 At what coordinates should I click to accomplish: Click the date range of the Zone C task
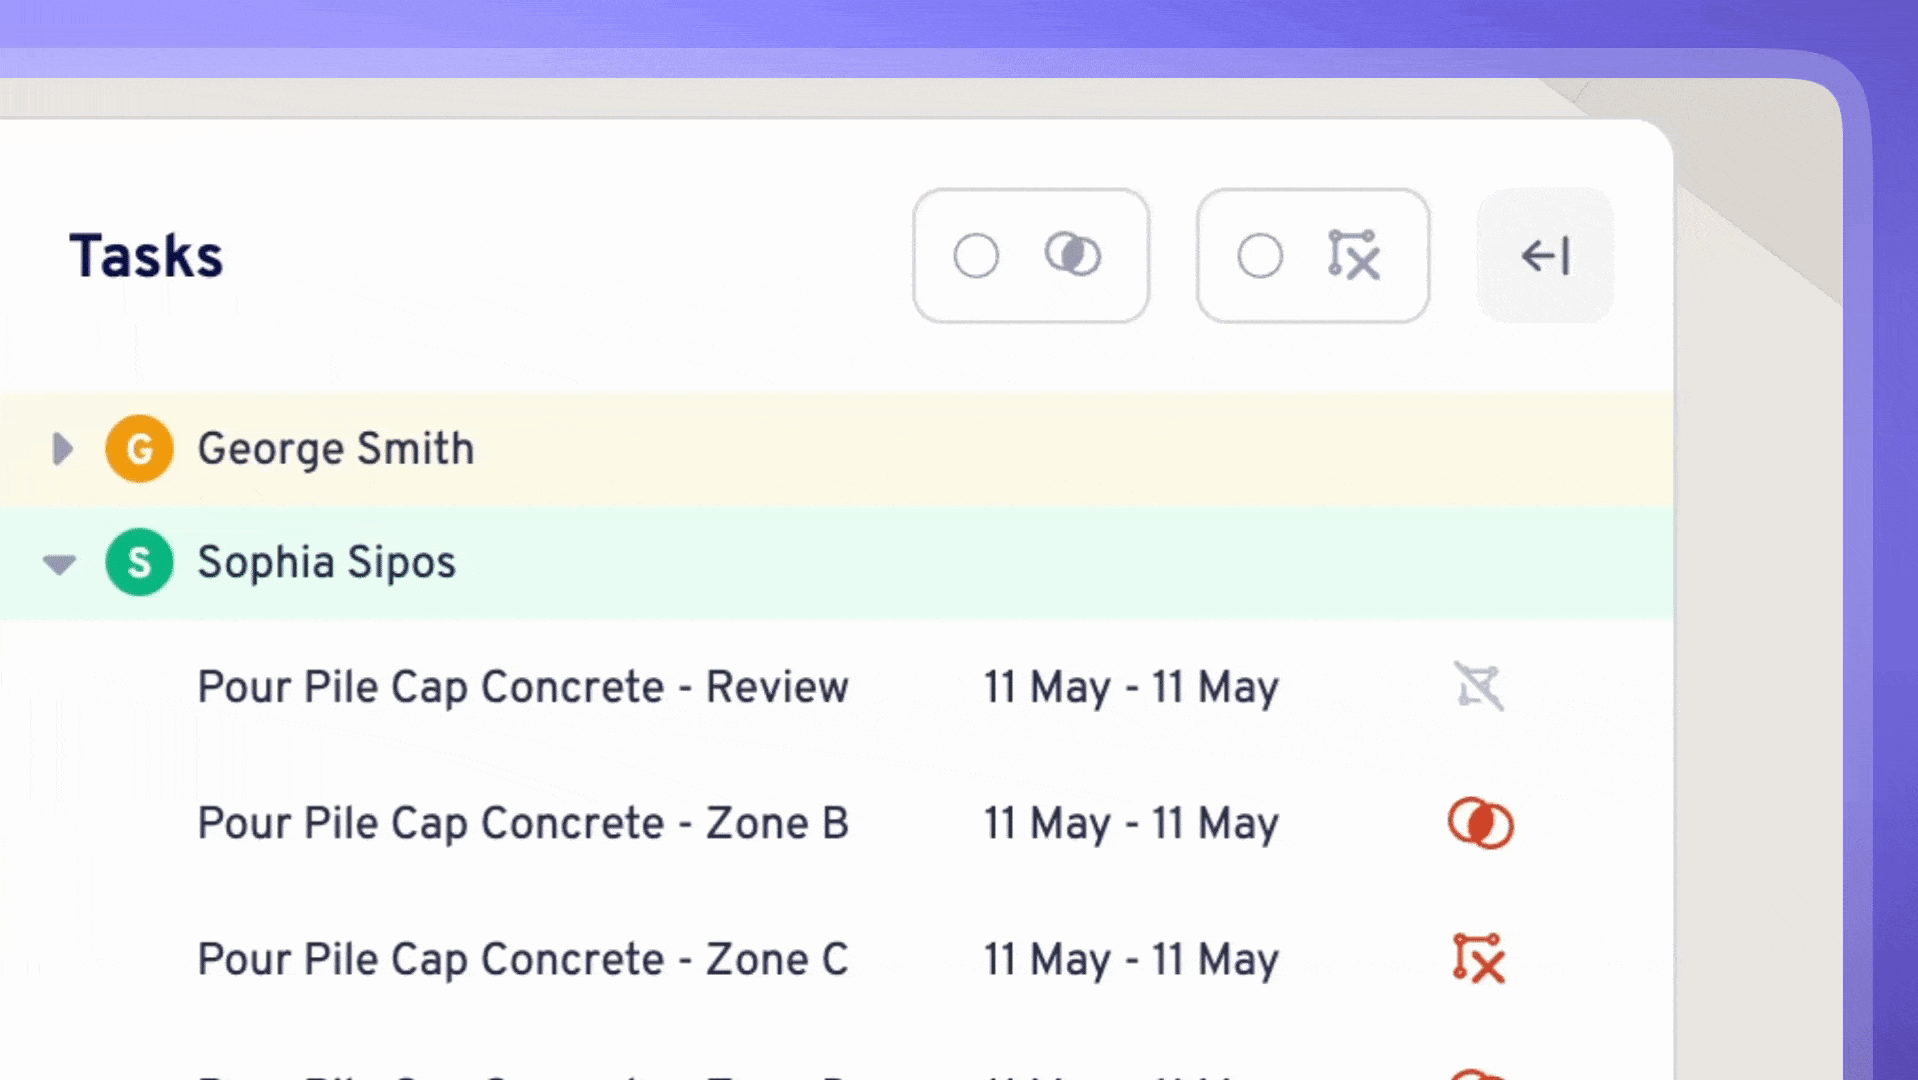pyautogui.click(x=1131, y=960)
